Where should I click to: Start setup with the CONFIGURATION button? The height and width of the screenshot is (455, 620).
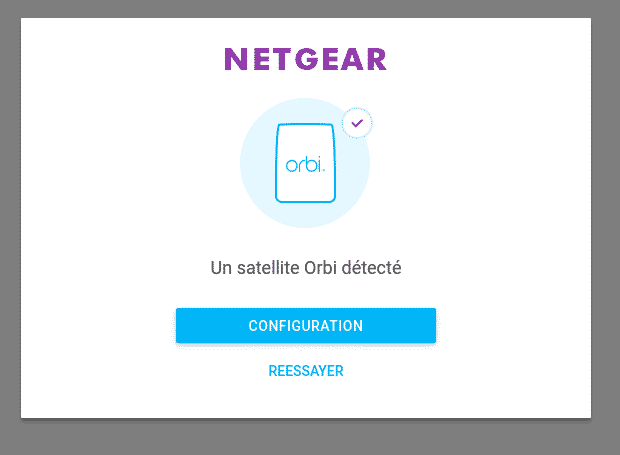pos(306,325)
